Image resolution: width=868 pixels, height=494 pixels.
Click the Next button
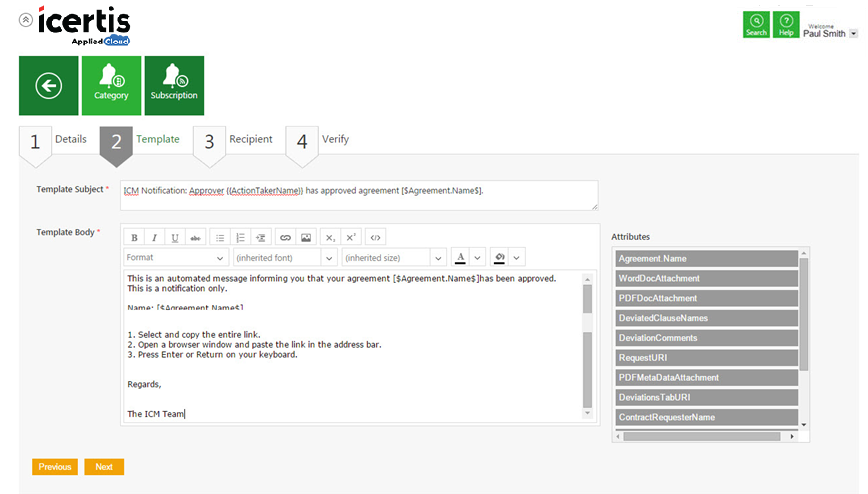pyautogui.click(x=104, y=467)
